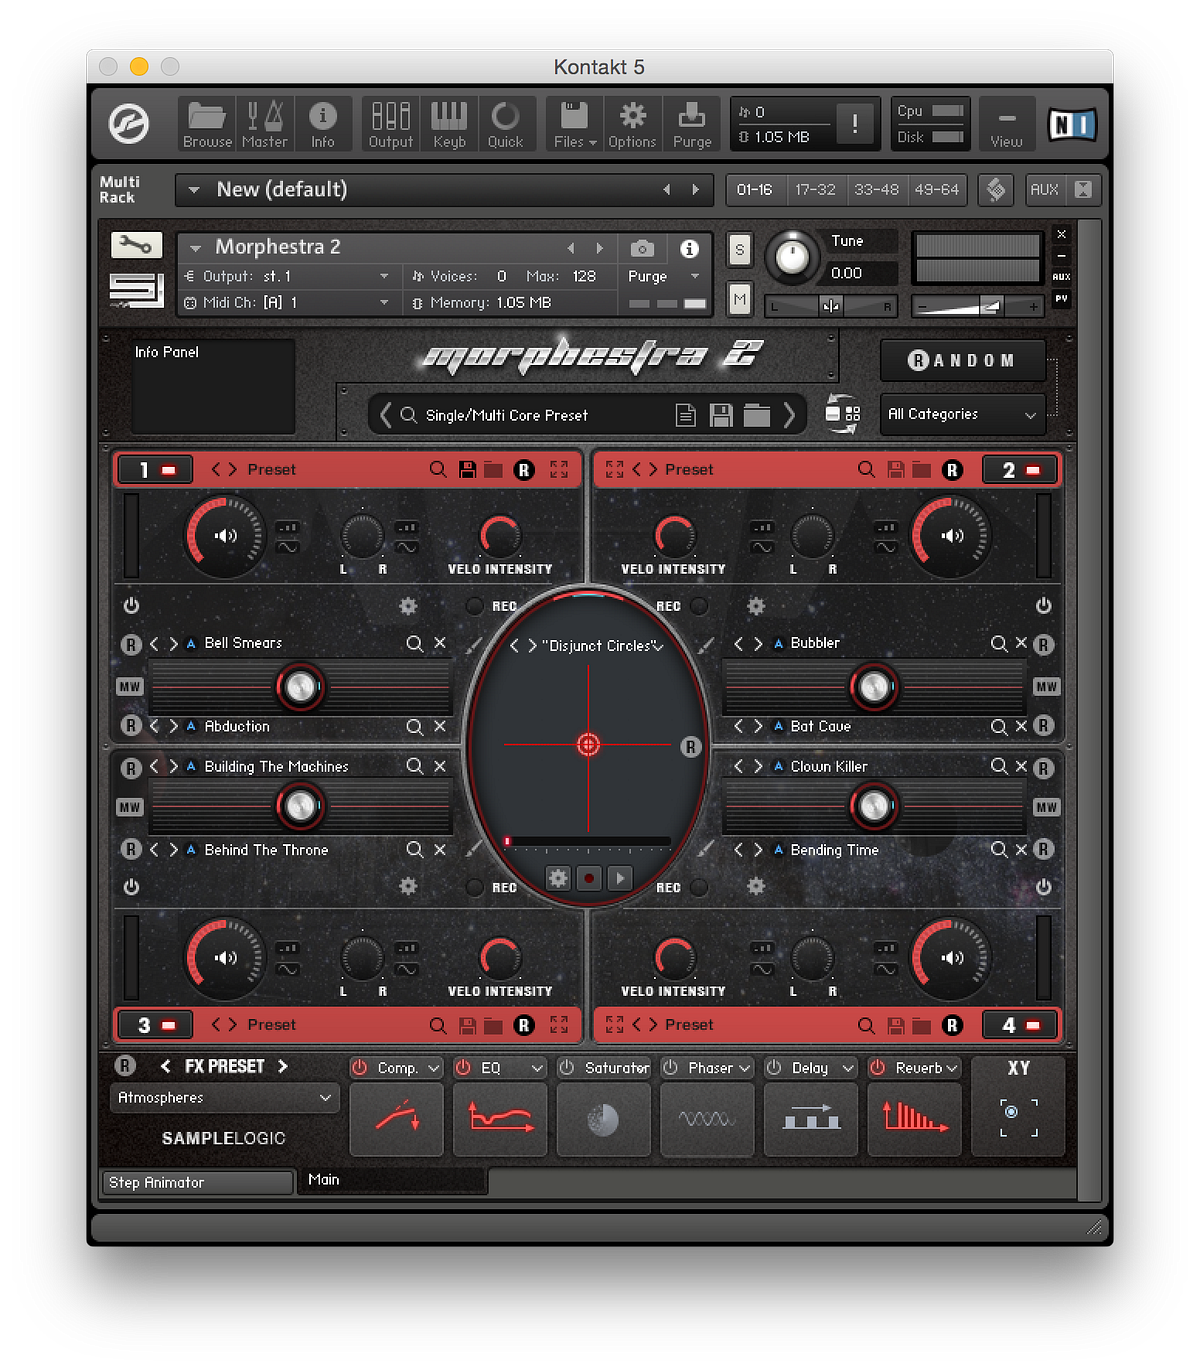Search the Single/Multi Core Preset browser
1200x1370 pixels.
pyautogui.click(x=408, y=415)
